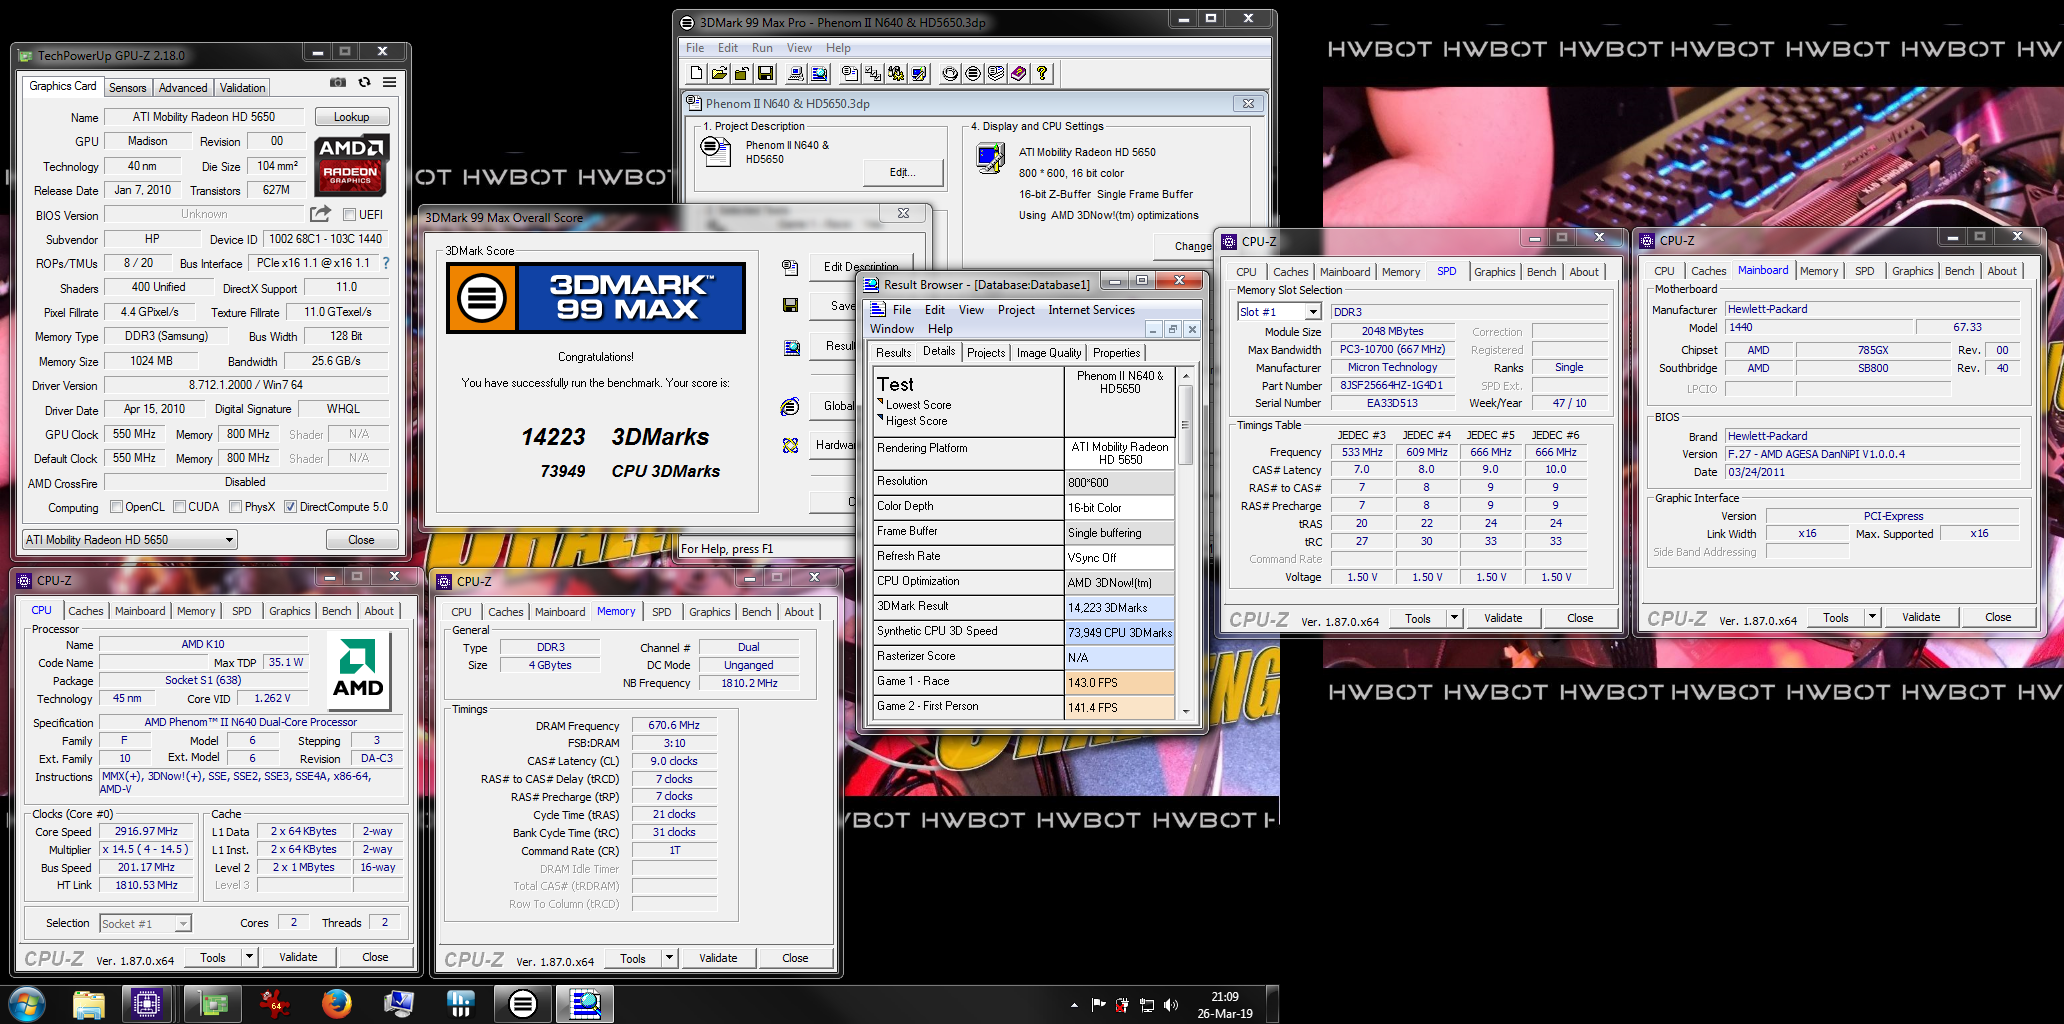
Task: Launch Firefox from the taskbar
Action: pos(336,1003)
